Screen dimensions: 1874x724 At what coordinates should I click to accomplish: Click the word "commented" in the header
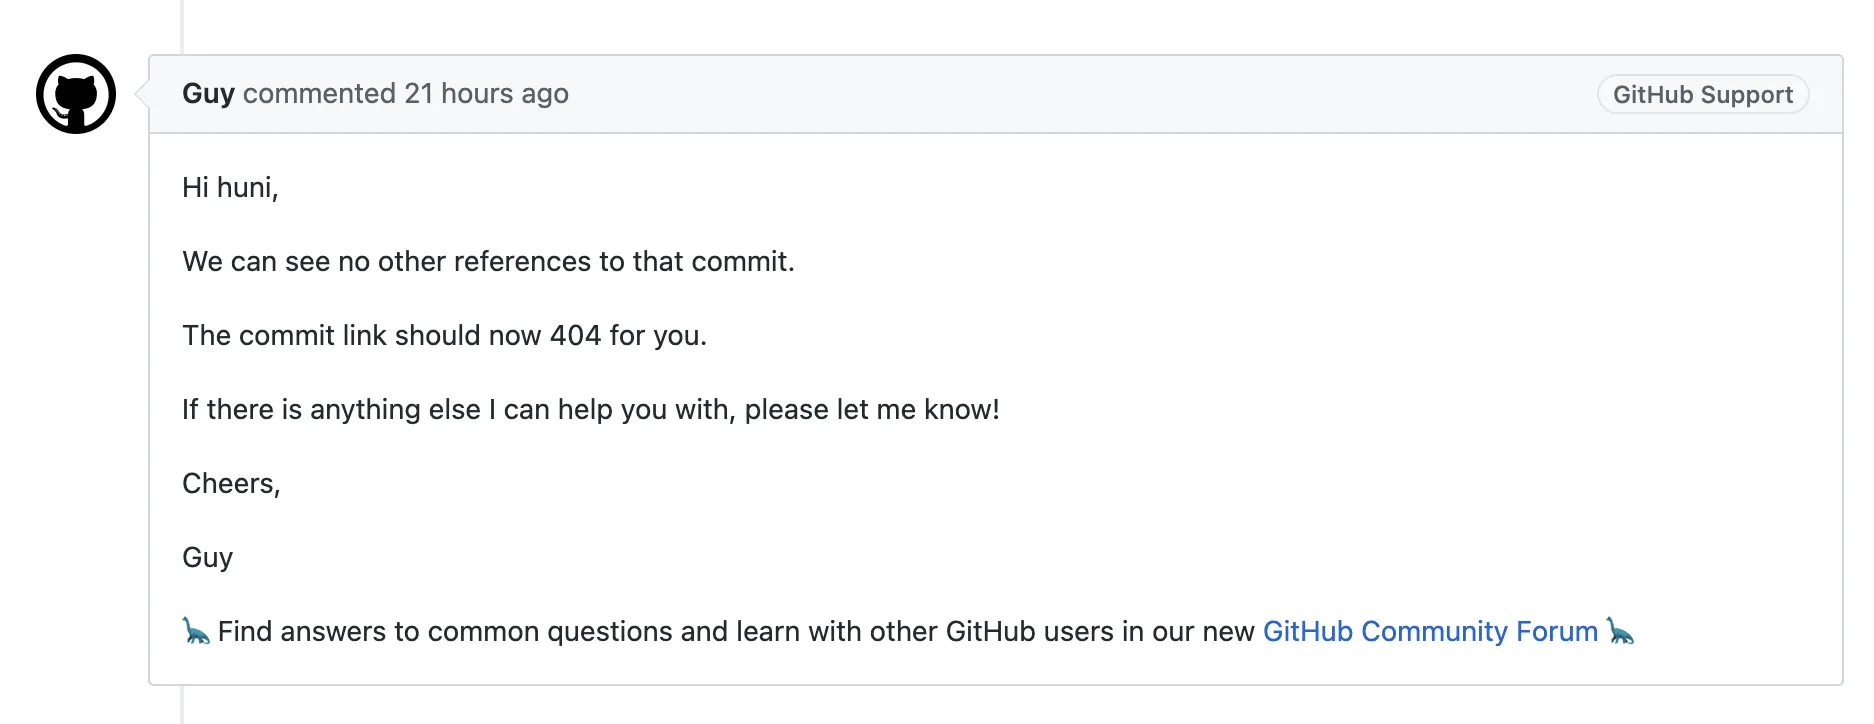(319, 94)
